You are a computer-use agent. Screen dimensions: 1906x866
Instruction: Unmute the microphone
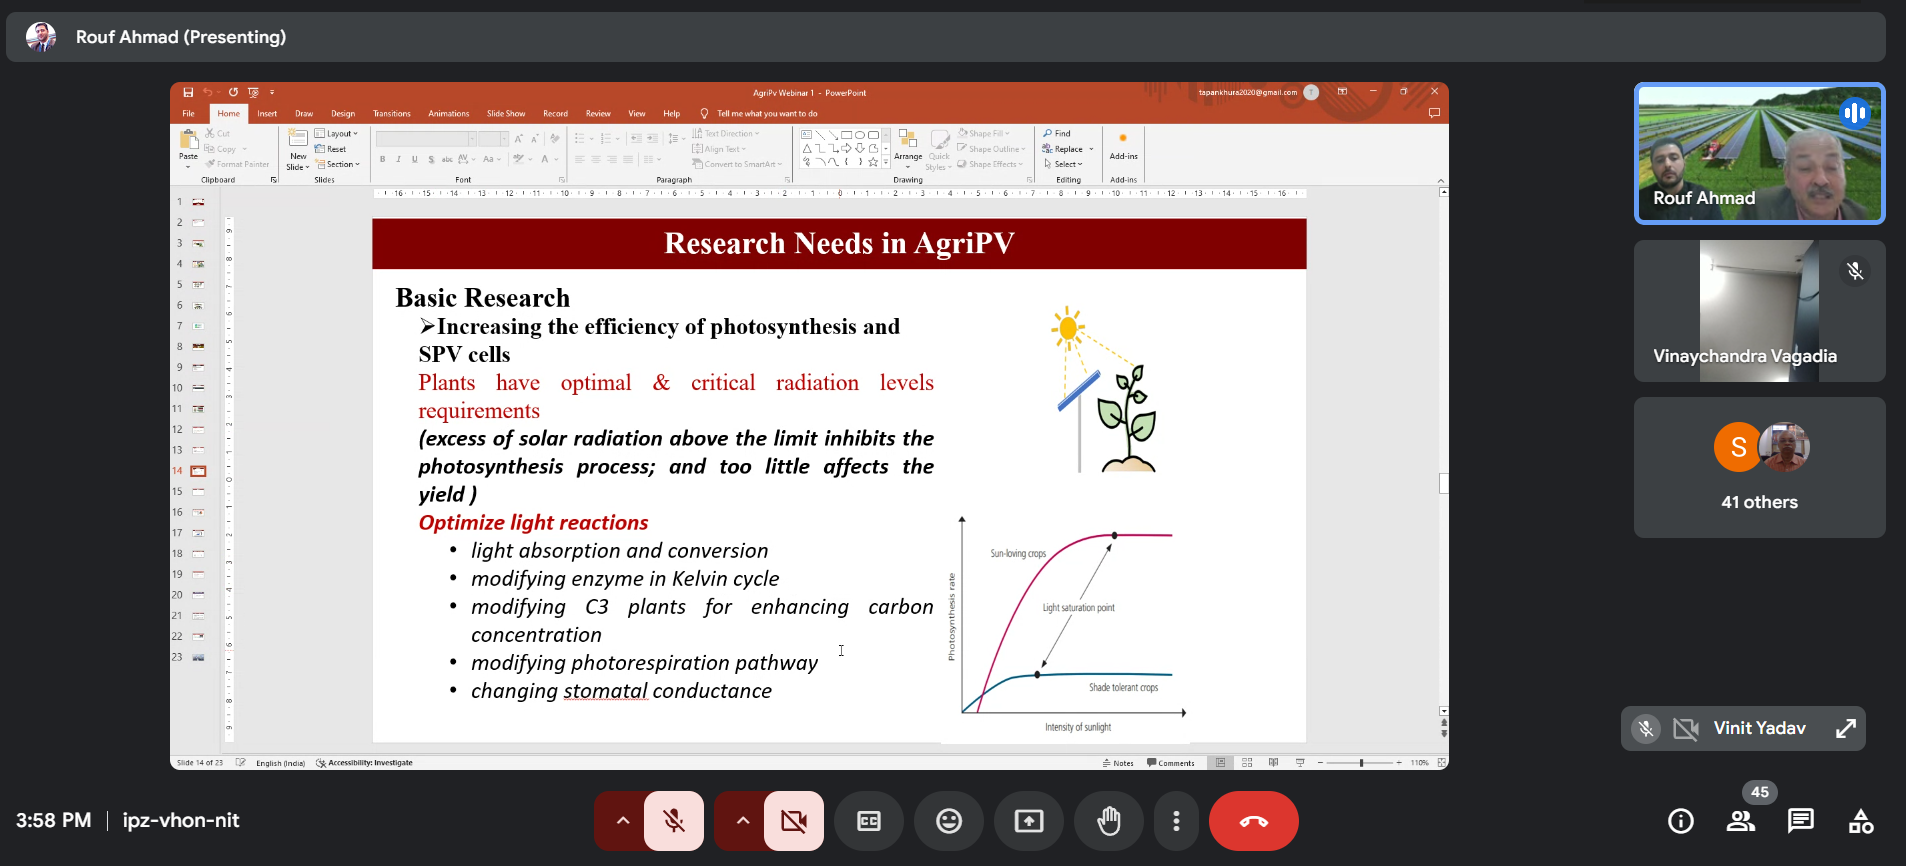pyautogui.click(x=674, y=821)
